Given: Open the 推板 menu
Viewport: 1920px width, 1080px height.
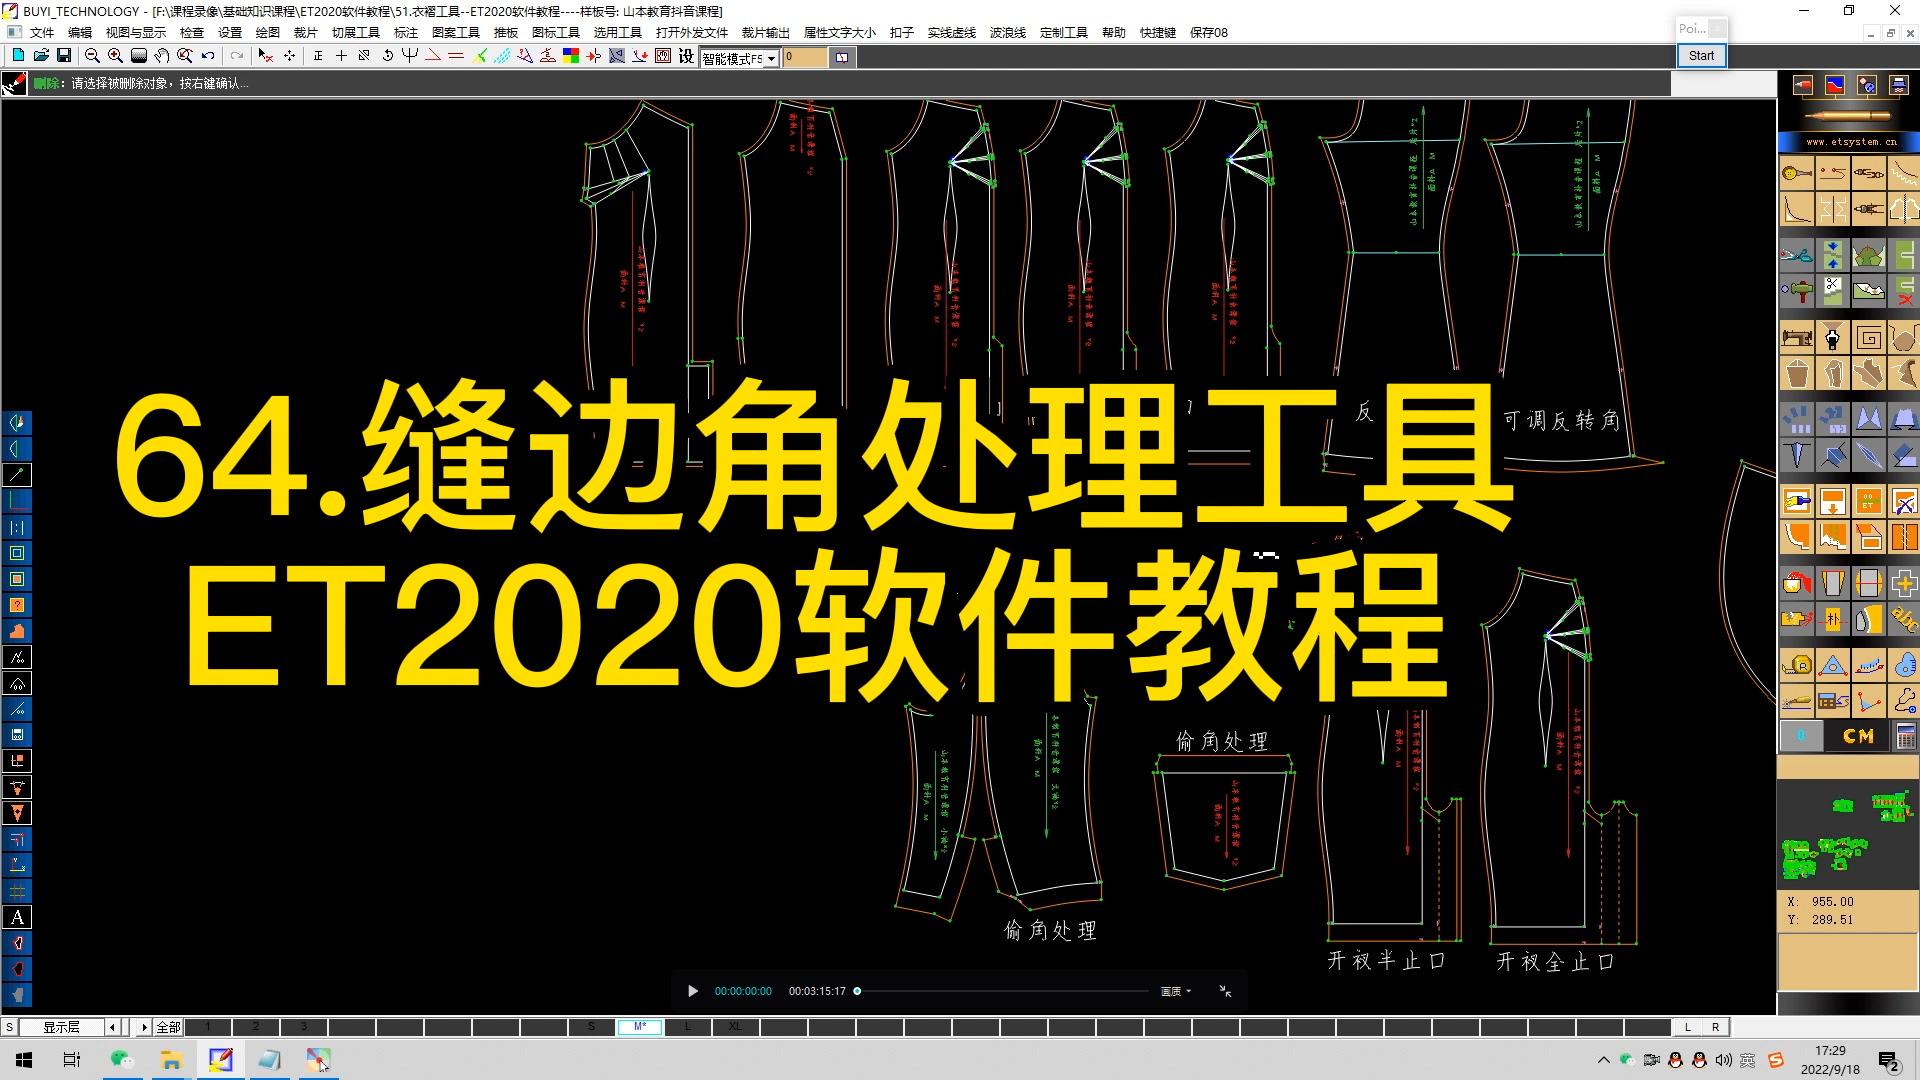Looking at the screenshot, I should [x=506, y=32].
